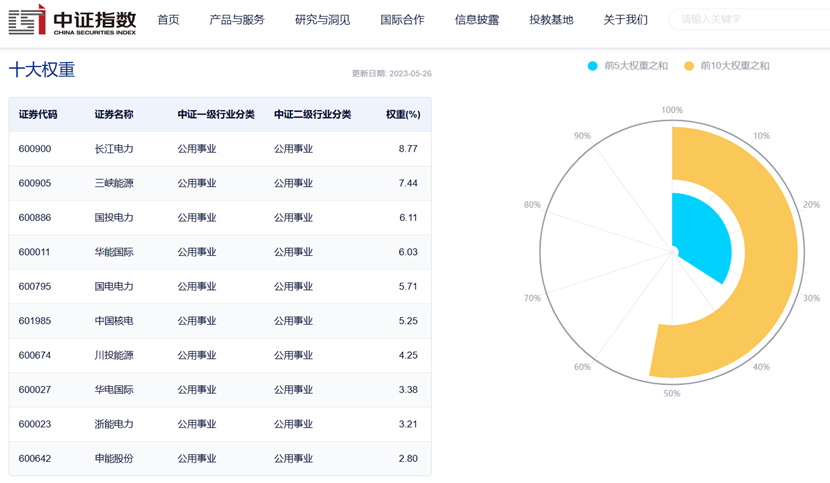Open the 产品与服务 menu
Viewport: 830px width, 483px height.
237,20
